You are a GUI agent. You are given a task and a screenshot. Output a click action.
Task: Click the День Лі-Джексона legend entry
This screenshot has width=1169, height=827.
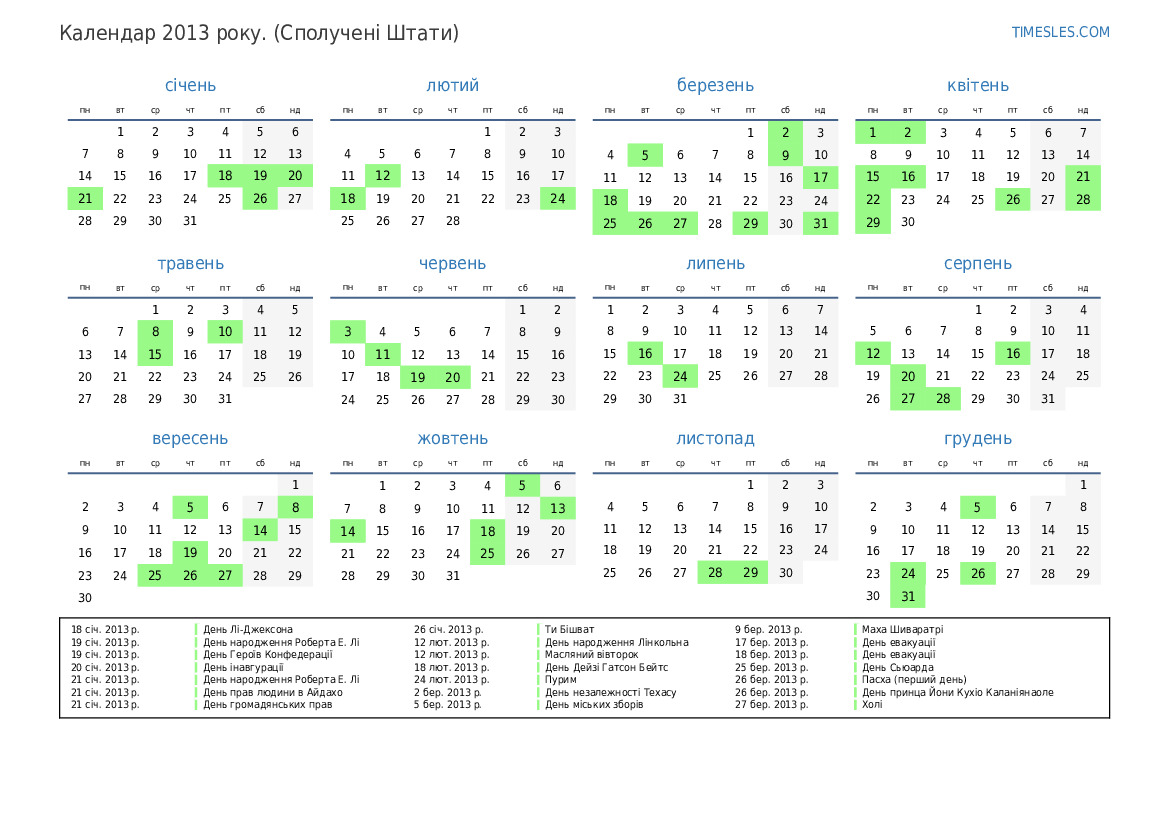point(248,630)
